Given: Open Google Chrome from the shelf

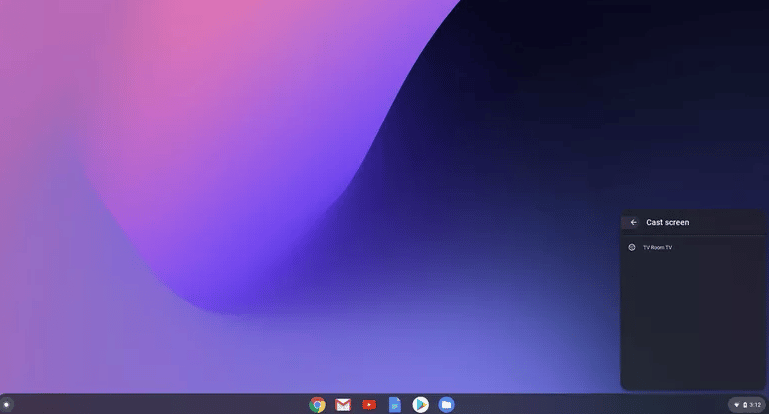Looking at the screenshot, I should 317,405.
